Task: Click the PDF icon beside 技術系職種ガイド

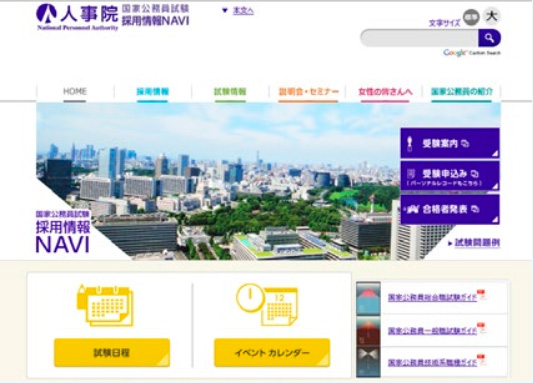Action: point(481,360)
